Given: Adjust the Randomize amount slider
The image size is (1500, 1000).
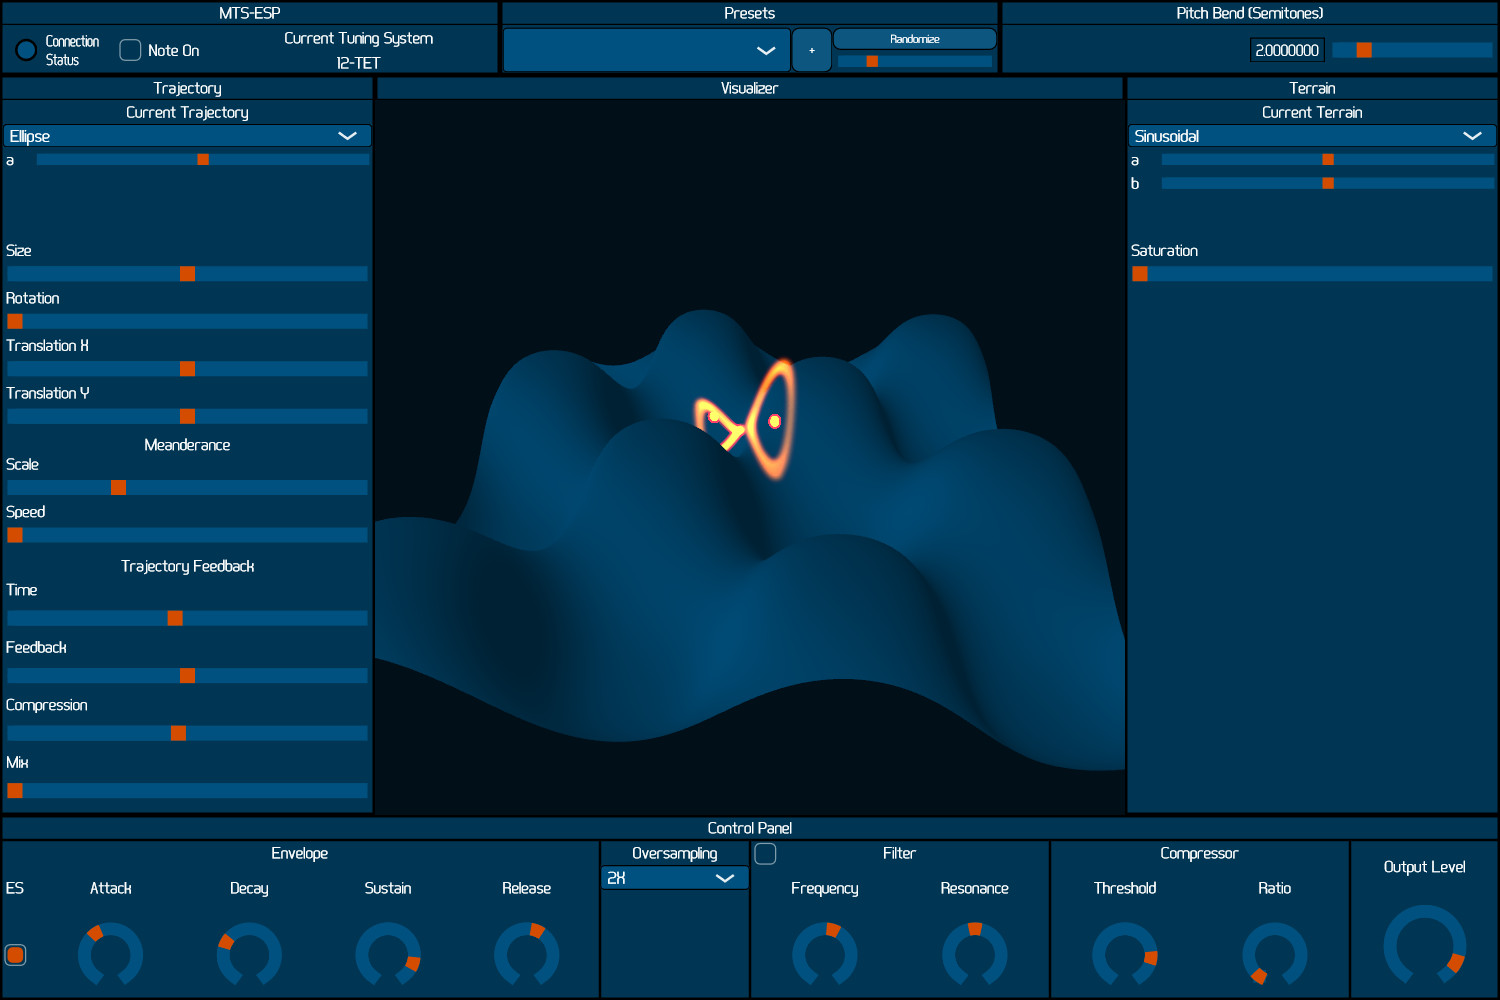Looking at the screenshot, I should tap(915, 61).
